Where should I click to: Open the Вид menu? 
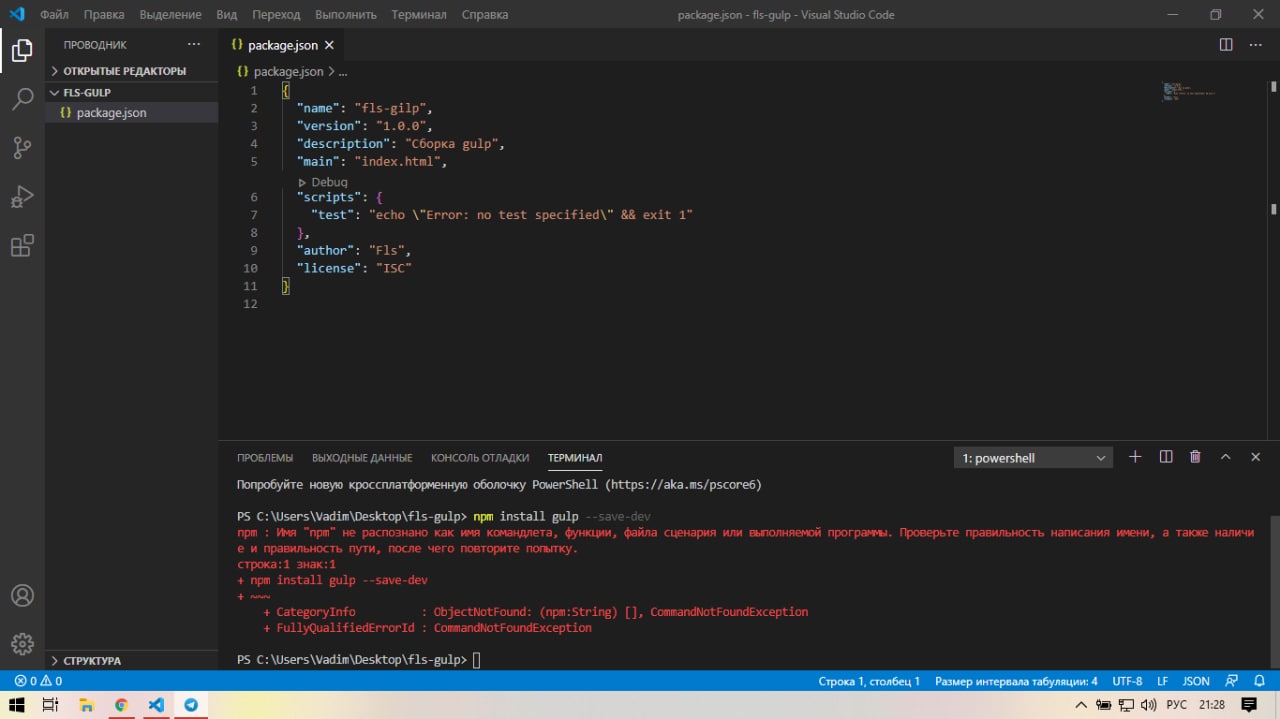pos(227,15)
